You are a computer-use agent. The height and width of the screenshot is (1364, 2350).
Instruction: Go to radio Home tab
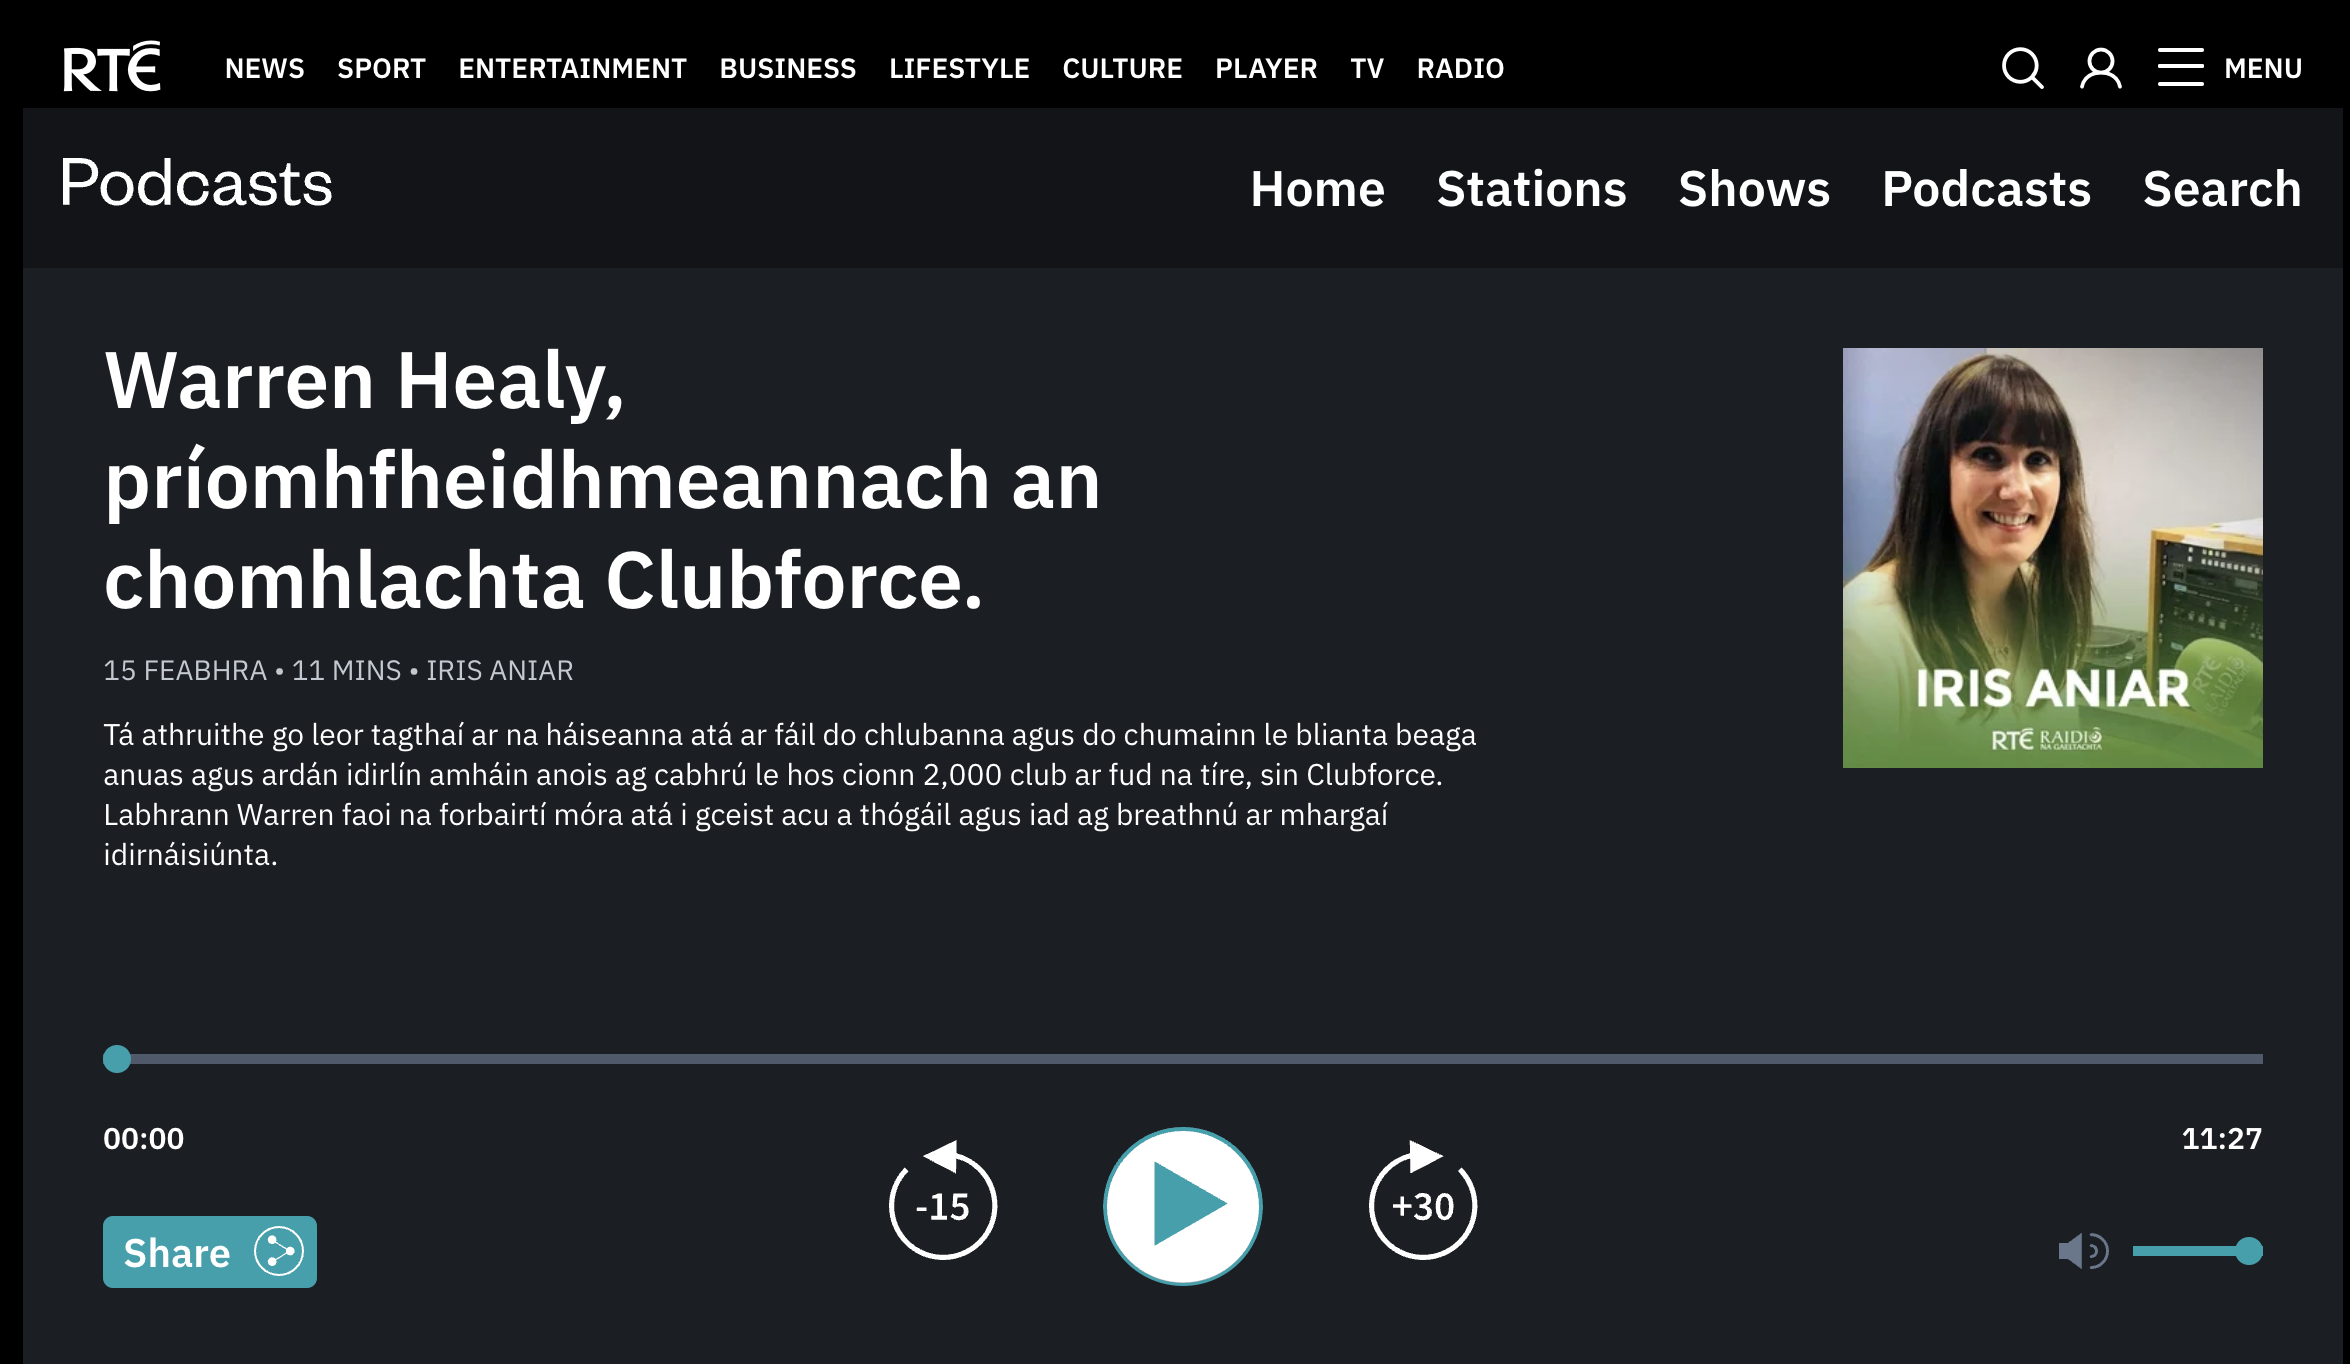click(1317, 189)
